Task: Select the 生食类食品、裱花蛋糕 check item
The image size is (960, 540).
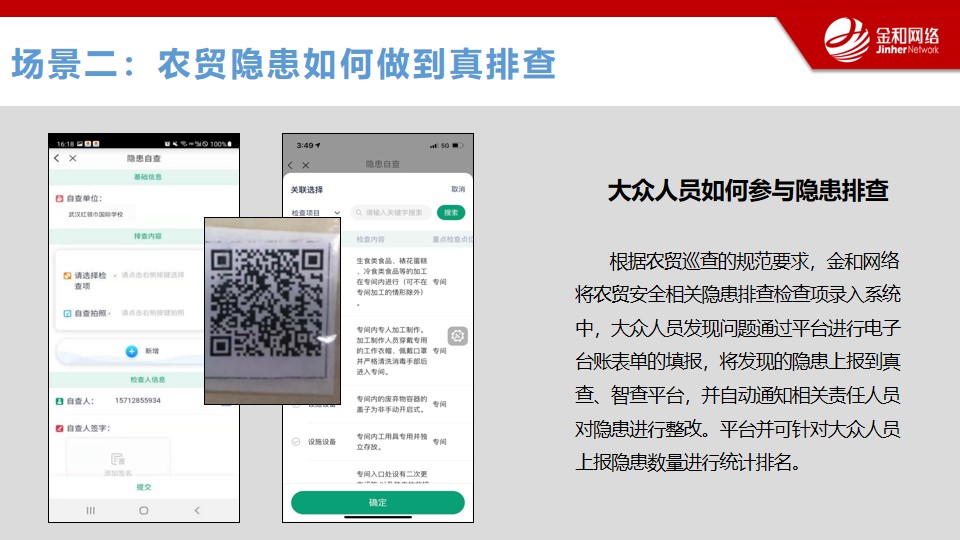Action: pos(392,282)
